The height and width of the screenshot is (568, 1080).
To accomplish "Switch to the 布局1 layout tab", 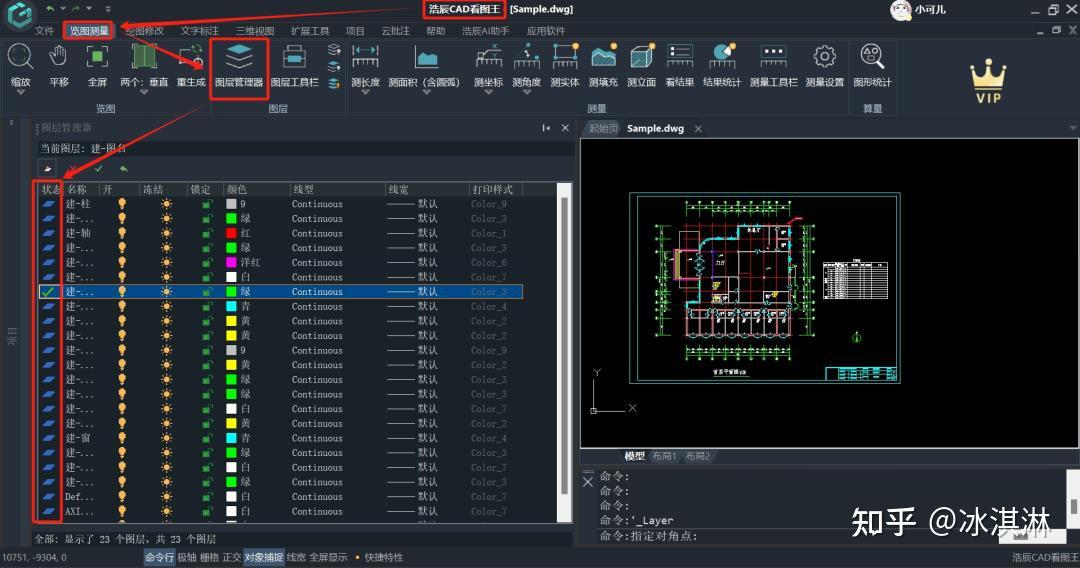I will pos(664,456).
